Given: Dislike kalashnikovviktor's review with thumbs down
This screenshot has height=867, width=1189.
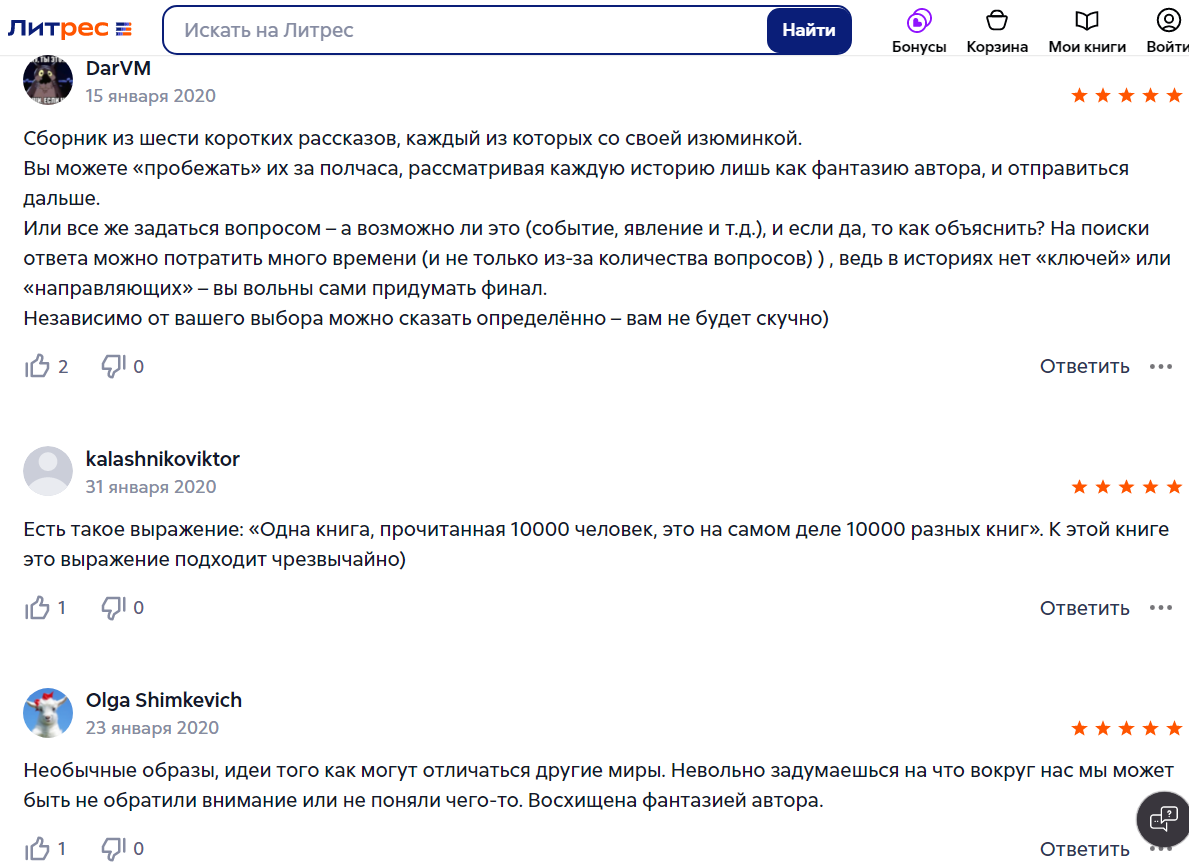Looking at the screenshot, I should click(x=113, y=607).
